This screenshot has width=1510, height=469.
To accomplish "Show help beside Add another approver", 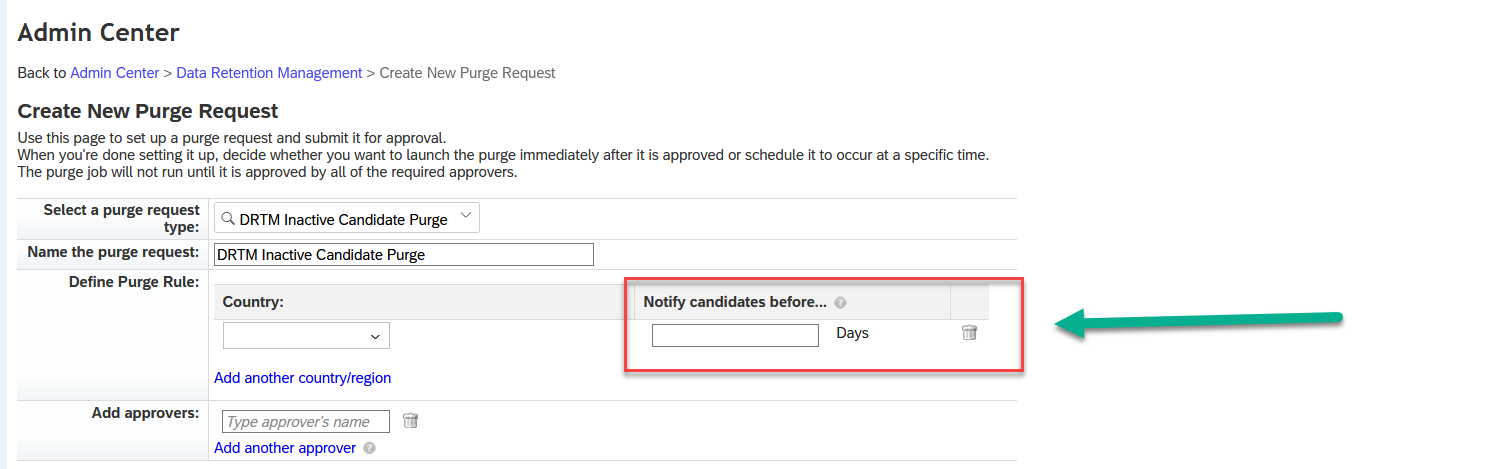I will 370,448.
